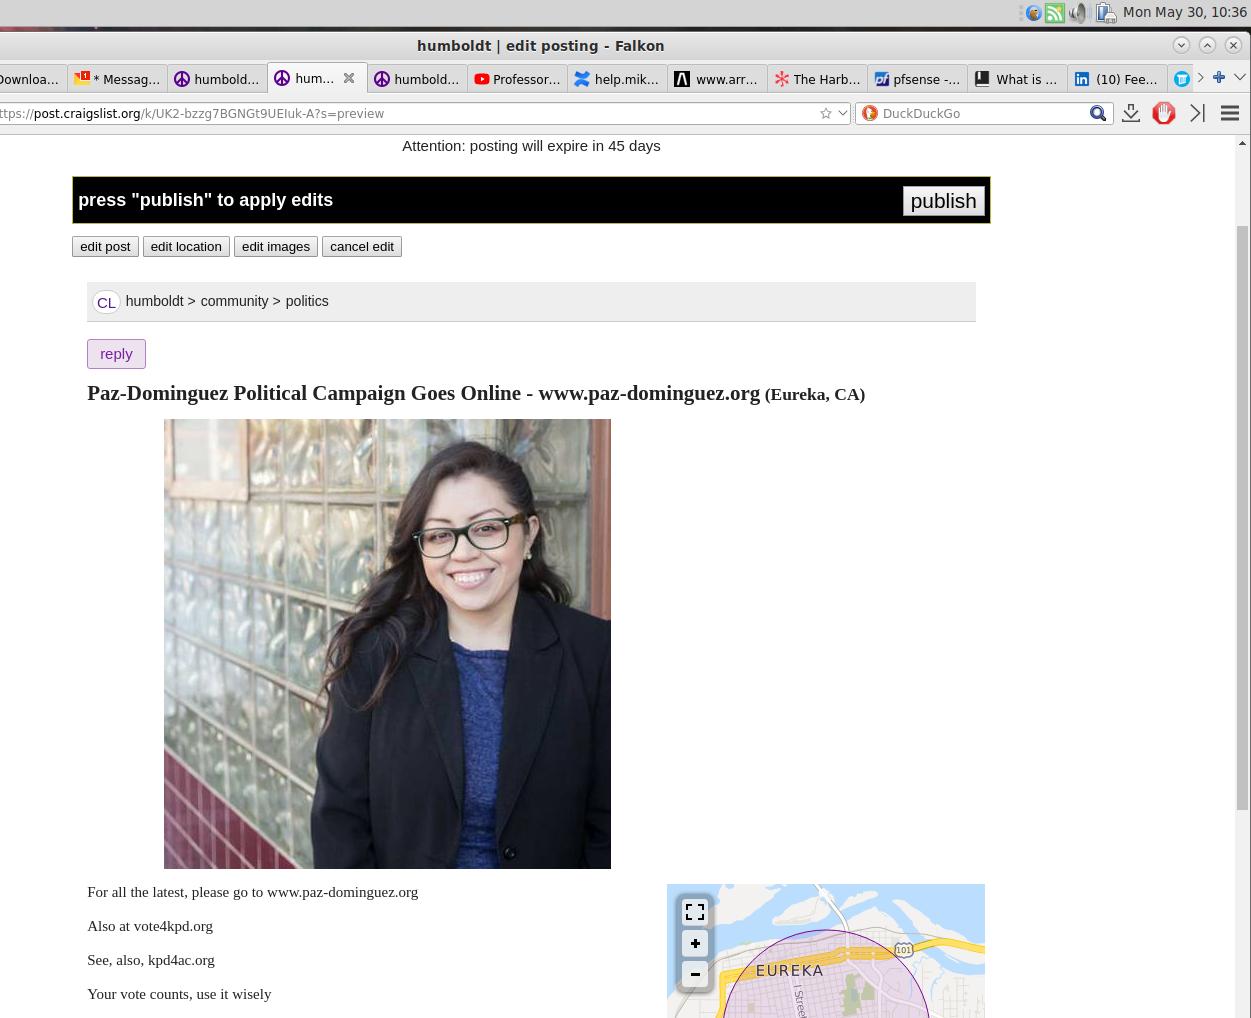The width and height of the screenshot is (1251, 1018).
Task: Click the RSS feed tray icon
Action: point(1055,13)
